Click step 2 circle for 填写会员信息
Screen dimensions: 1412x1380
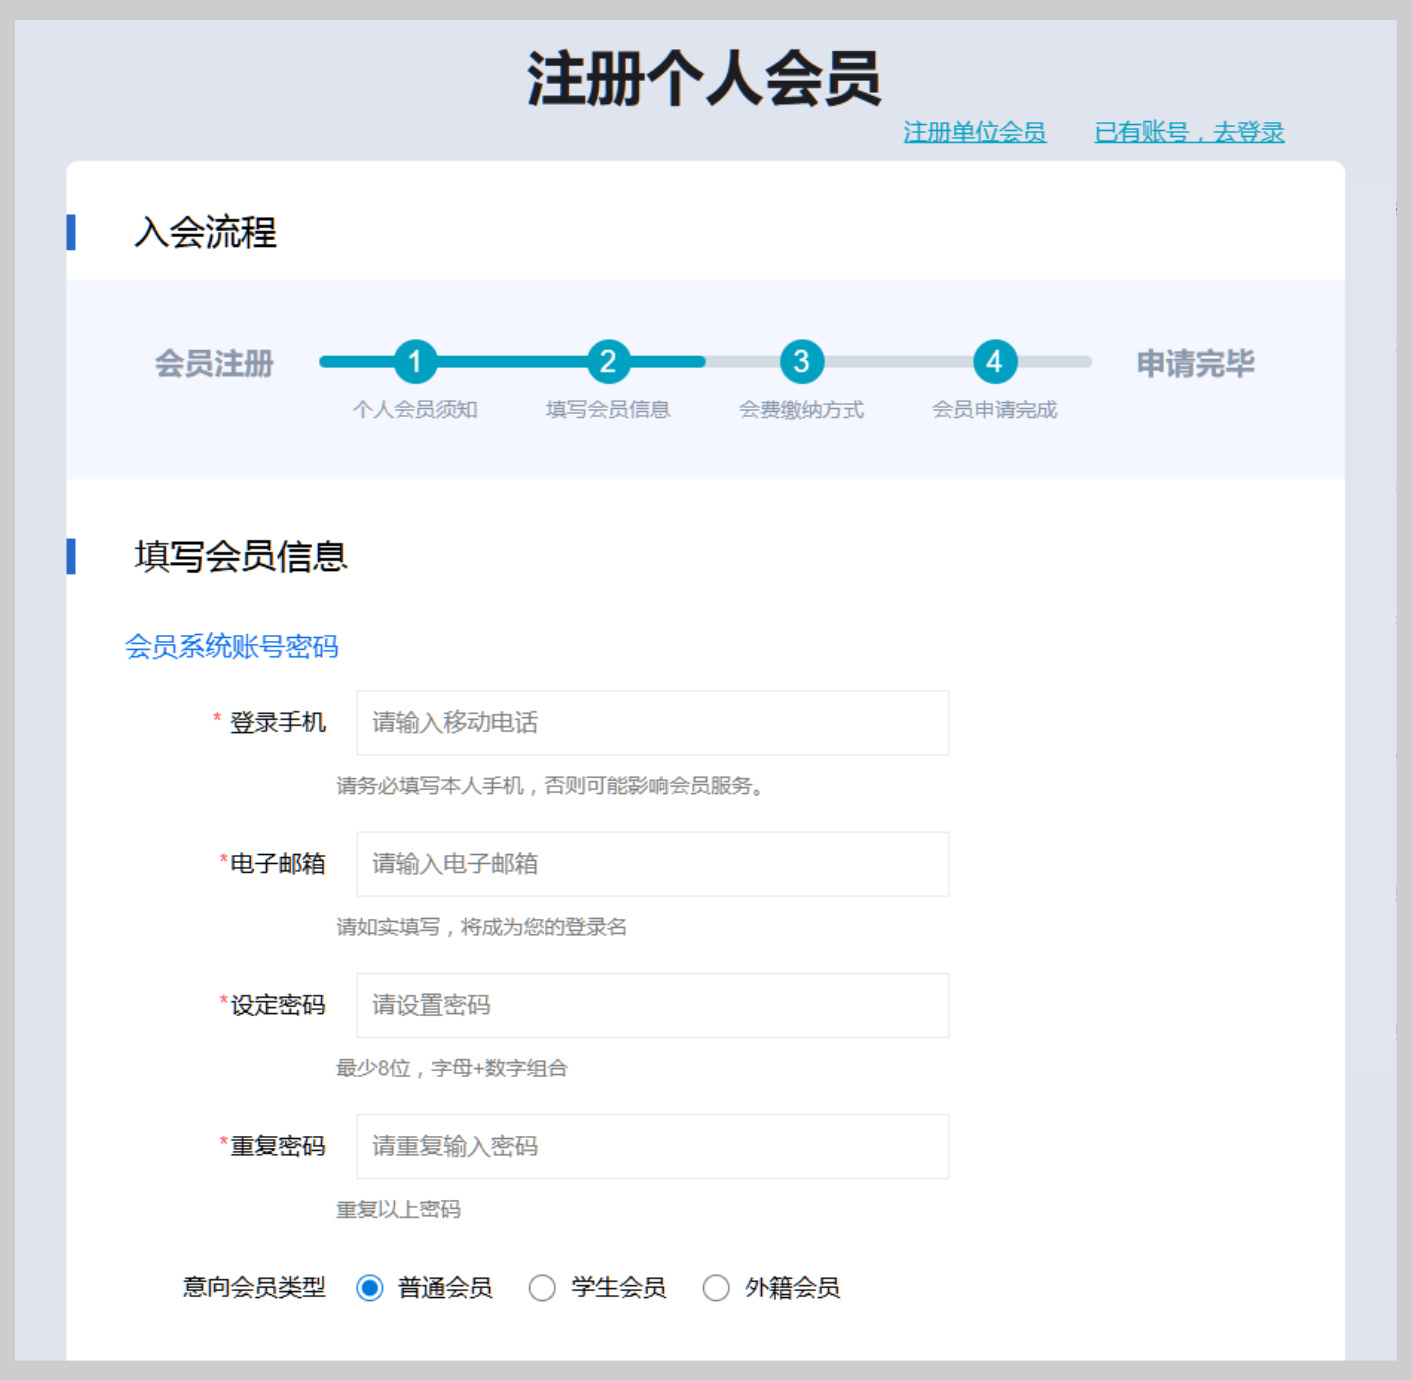pos(608,362)
